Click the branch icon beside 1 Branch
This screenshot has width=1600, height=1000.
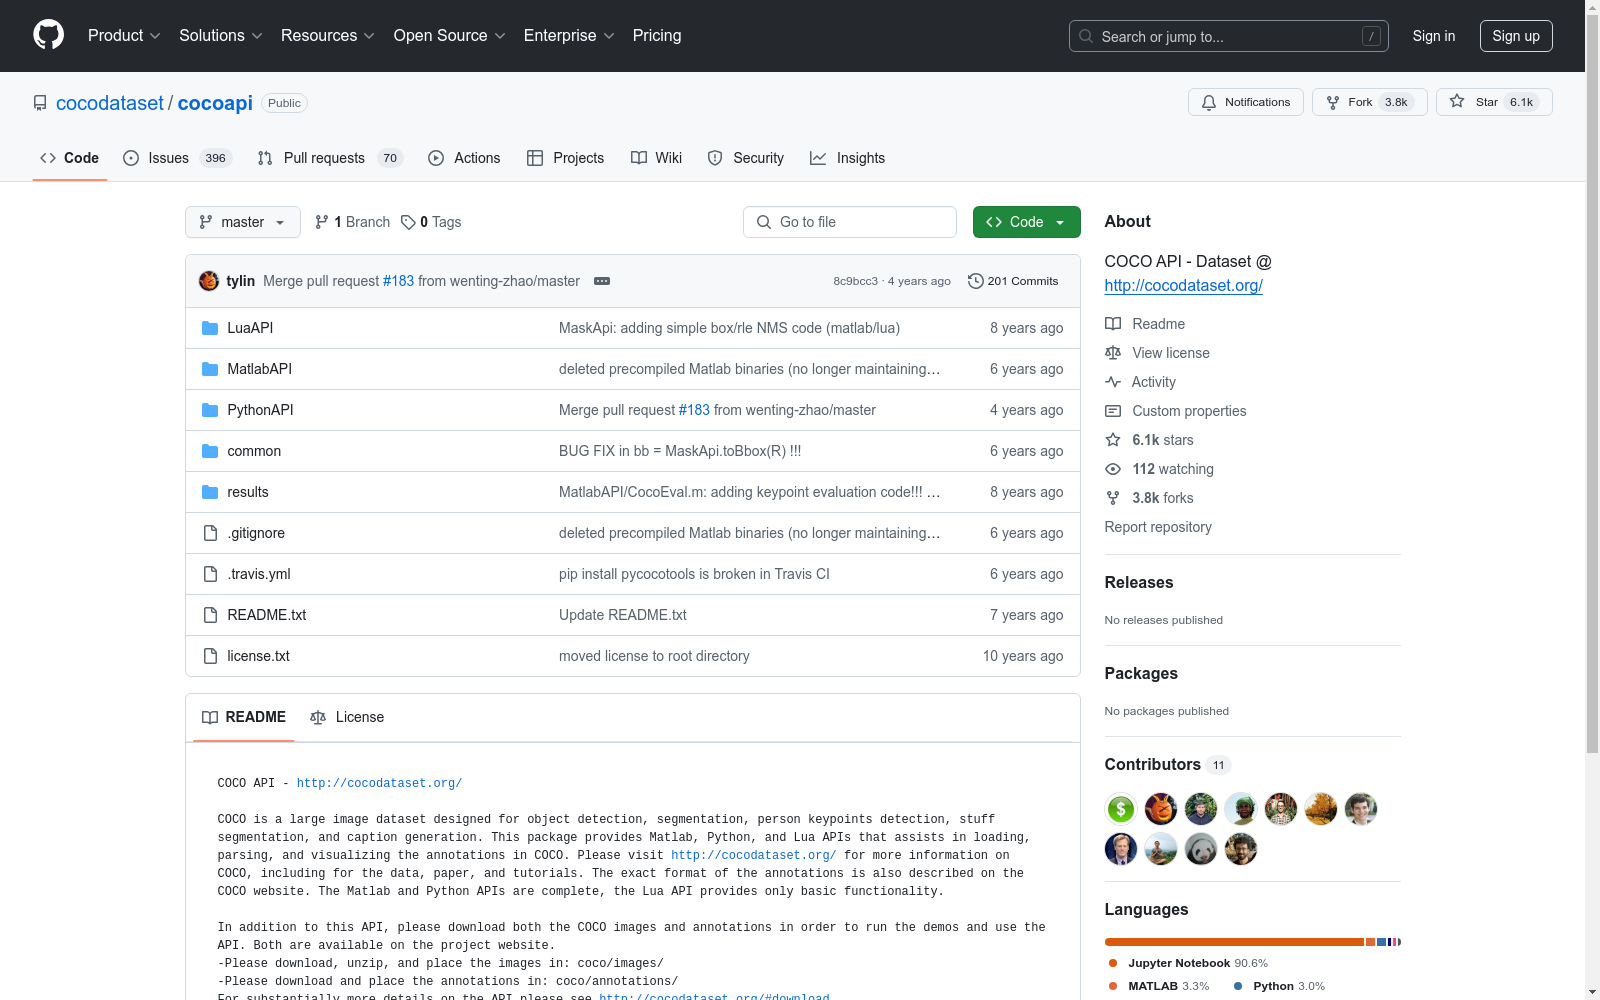[322, 222]
